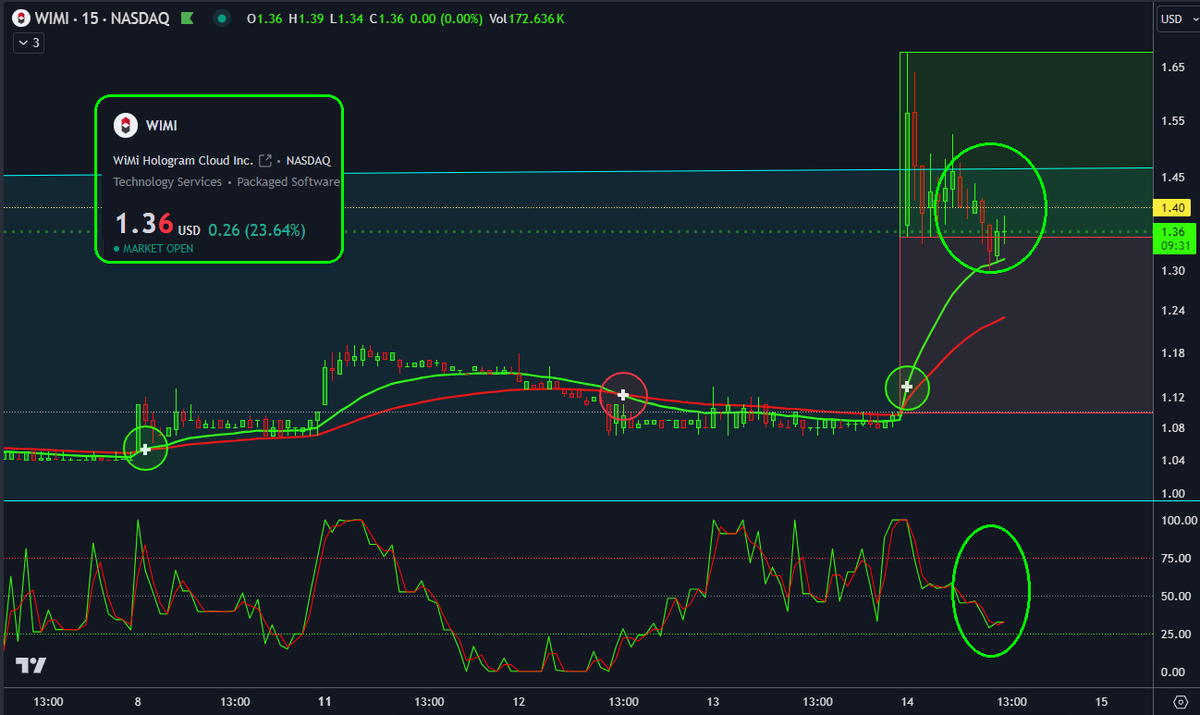Click the crosshair marker inside the red circle
The image size is (1200, 715).
[624, 394]
